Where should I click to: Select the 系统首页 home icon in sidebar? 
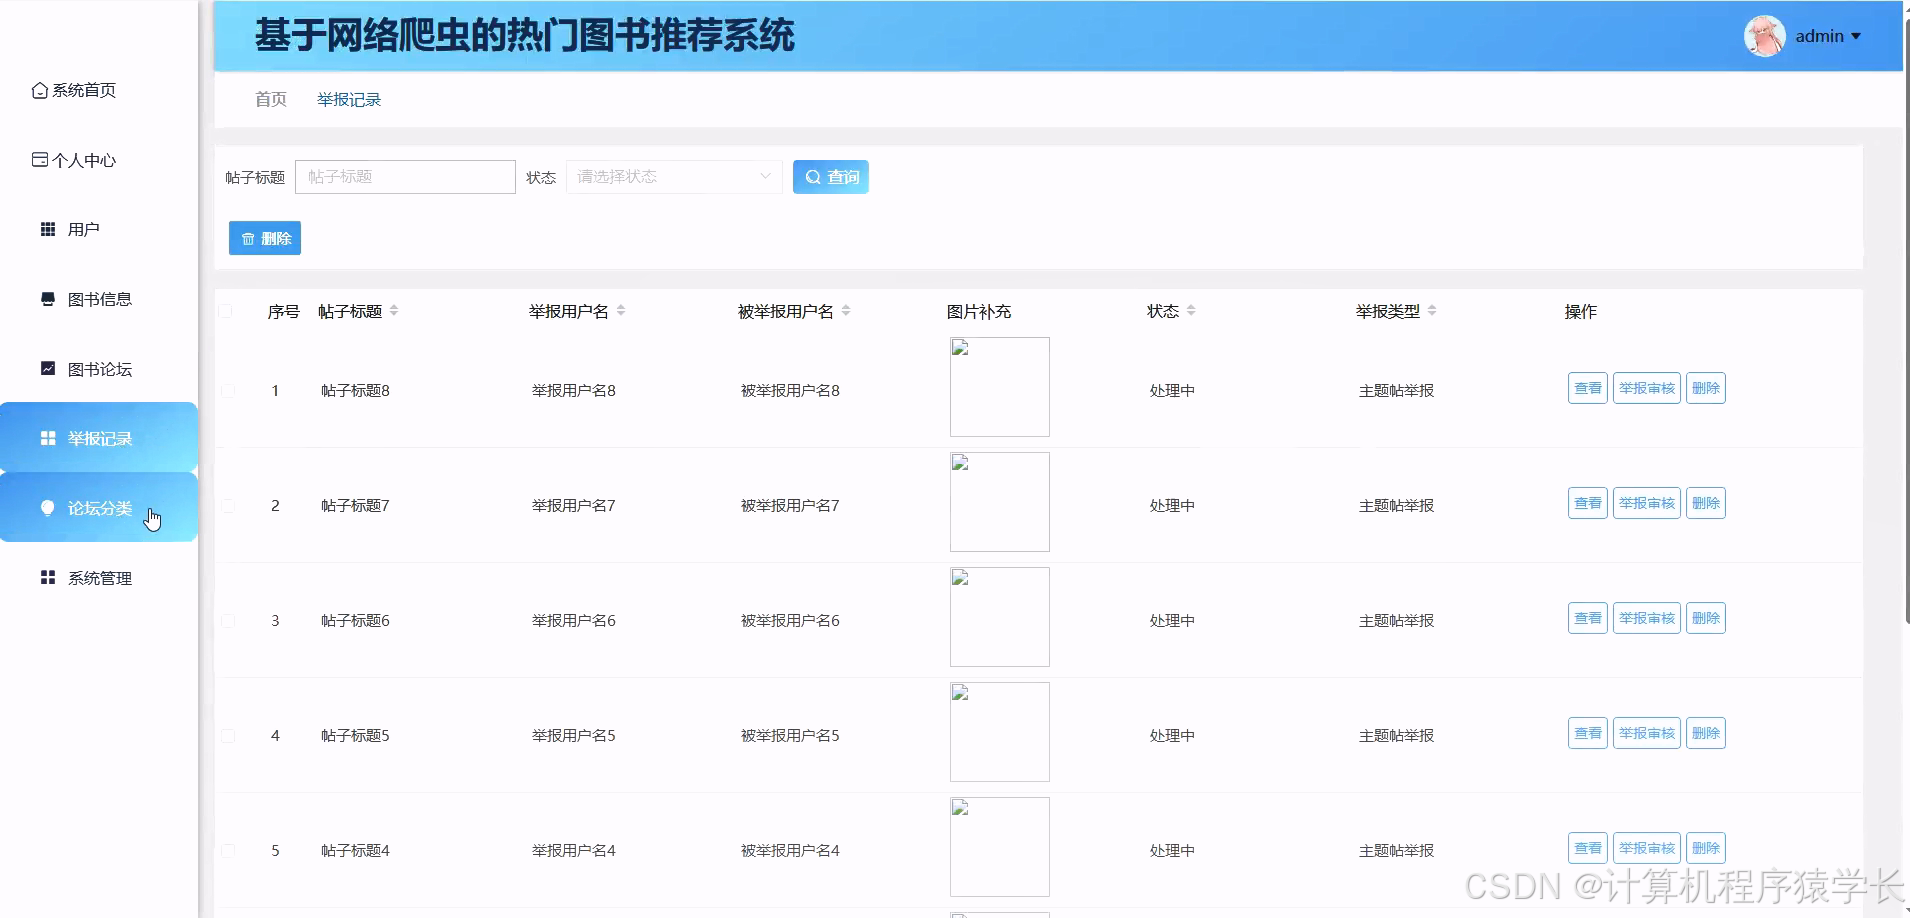[38, 89]
